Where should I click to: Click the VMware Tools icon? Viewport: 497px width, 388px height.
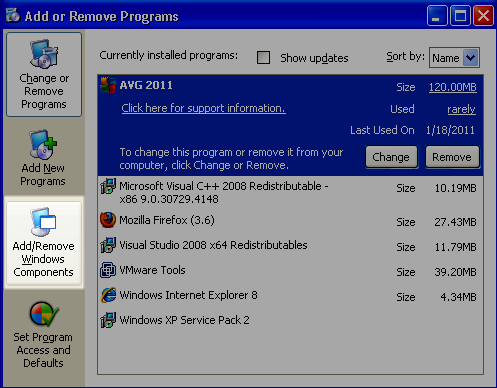point(108,270)
